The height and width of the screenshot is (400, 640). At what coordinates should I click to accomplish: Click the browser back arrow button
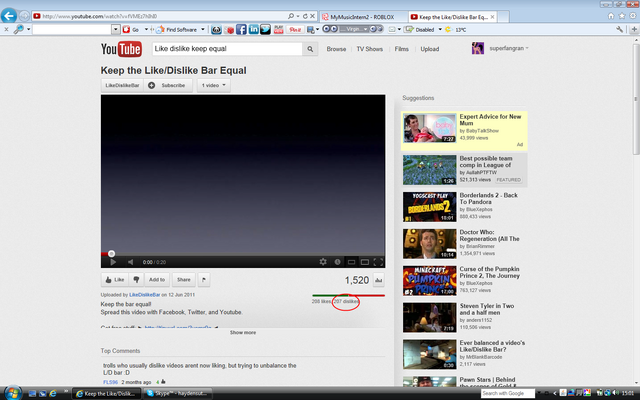(x=9, y=16)
